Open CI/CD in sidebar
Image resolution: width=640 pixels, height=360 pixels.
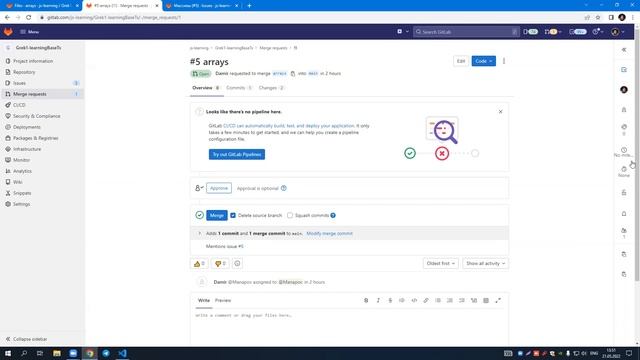(19, 105)
